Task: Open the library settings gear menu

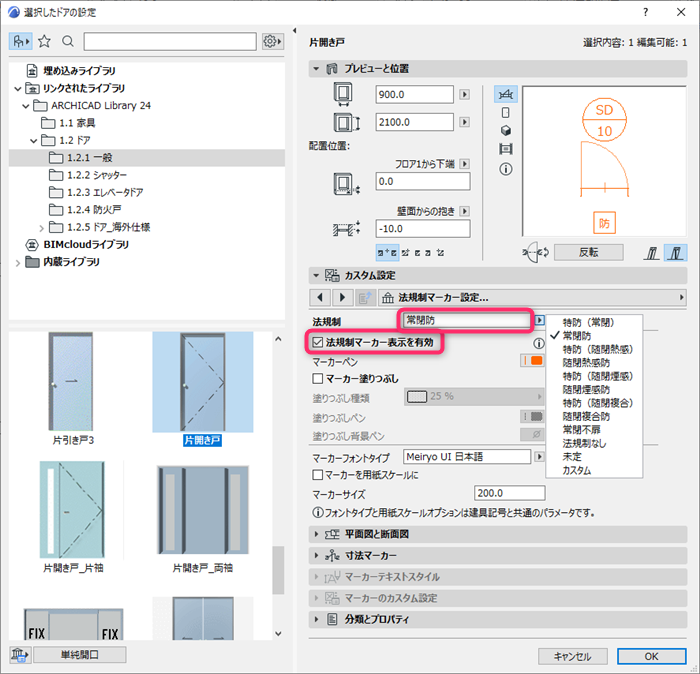Action: [272, 42]
